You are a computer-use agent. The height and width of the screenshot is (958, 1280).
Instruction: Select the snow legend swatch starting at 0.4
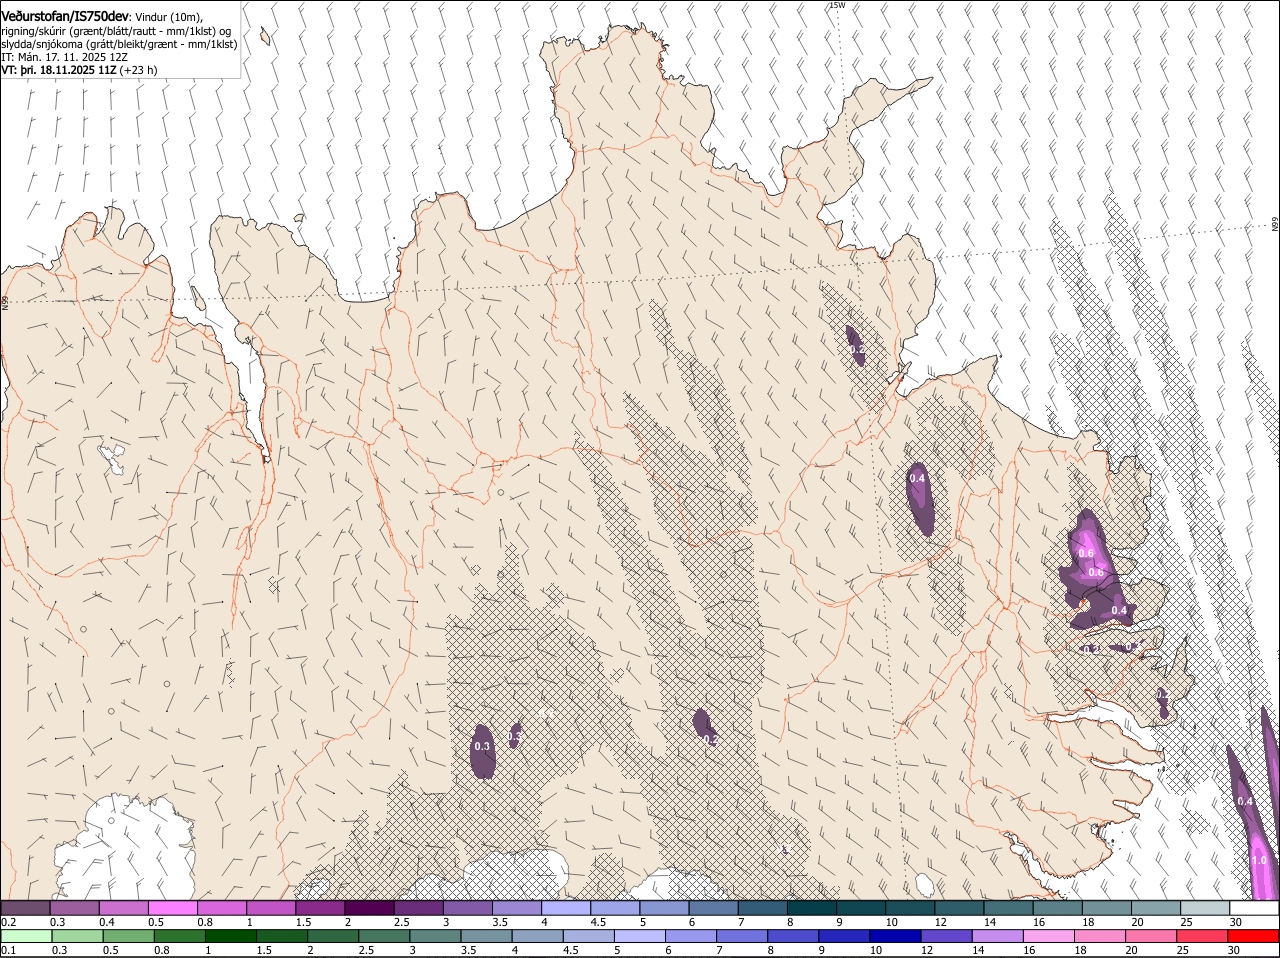coord(123,907)
